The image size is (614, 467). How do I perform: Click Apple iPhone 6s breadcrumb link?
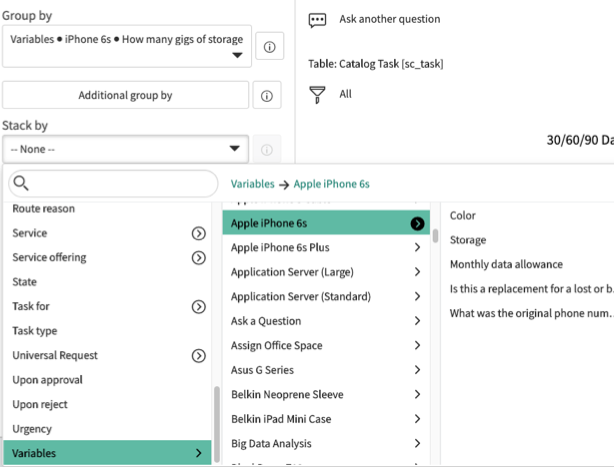[332, 184]
